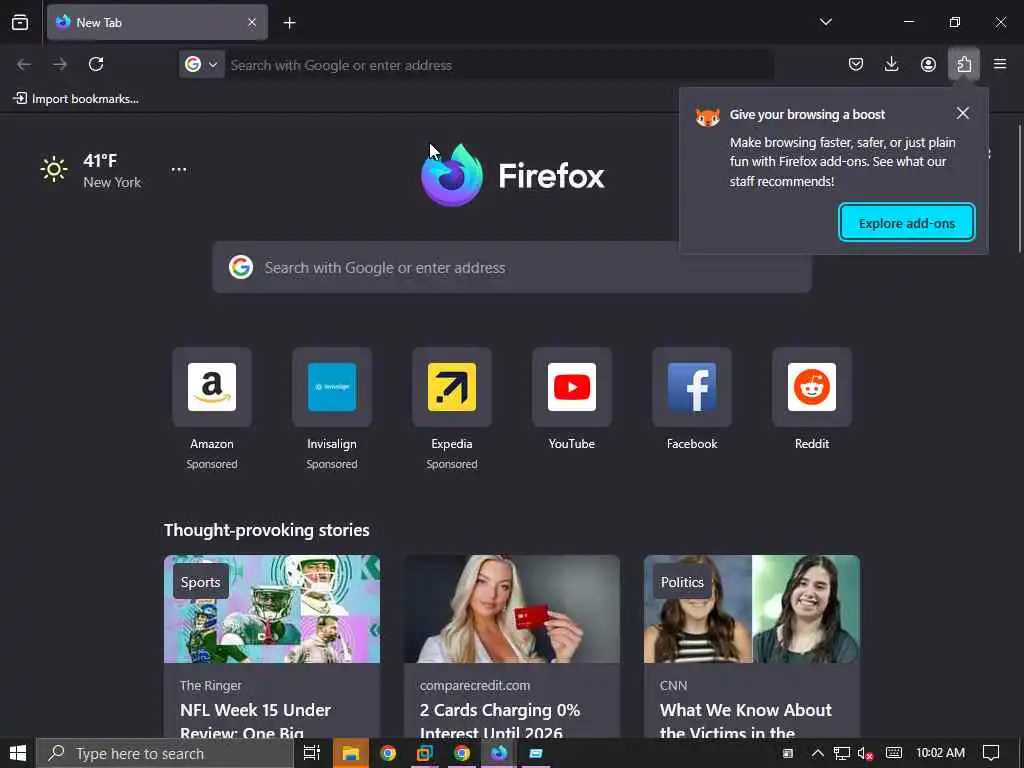This screenshot has height=768, width=1024.
Task: Open the NFL Week 15 story thumbnail
Action: (x=272, y=609)
